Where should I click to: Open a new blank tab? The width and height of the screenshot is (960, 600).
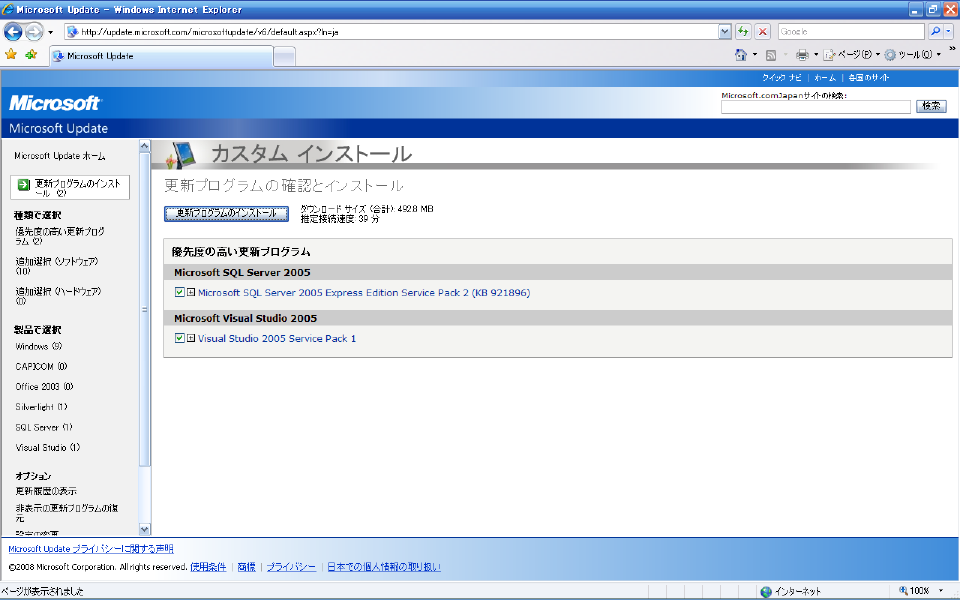click(284, 56)
